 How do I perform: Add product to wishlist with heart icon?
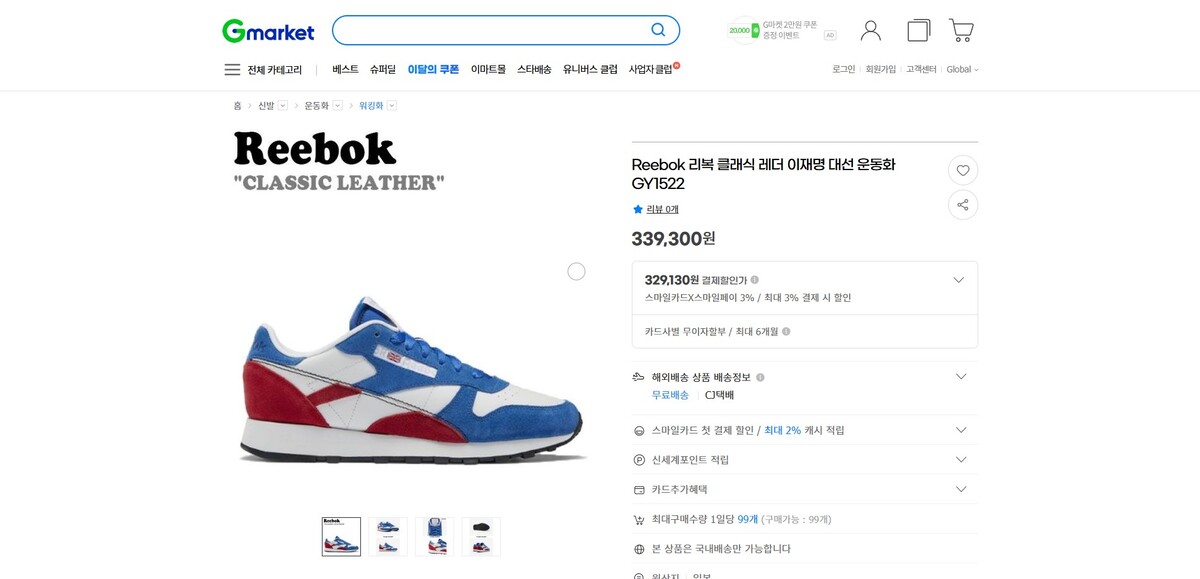[963, 170]
